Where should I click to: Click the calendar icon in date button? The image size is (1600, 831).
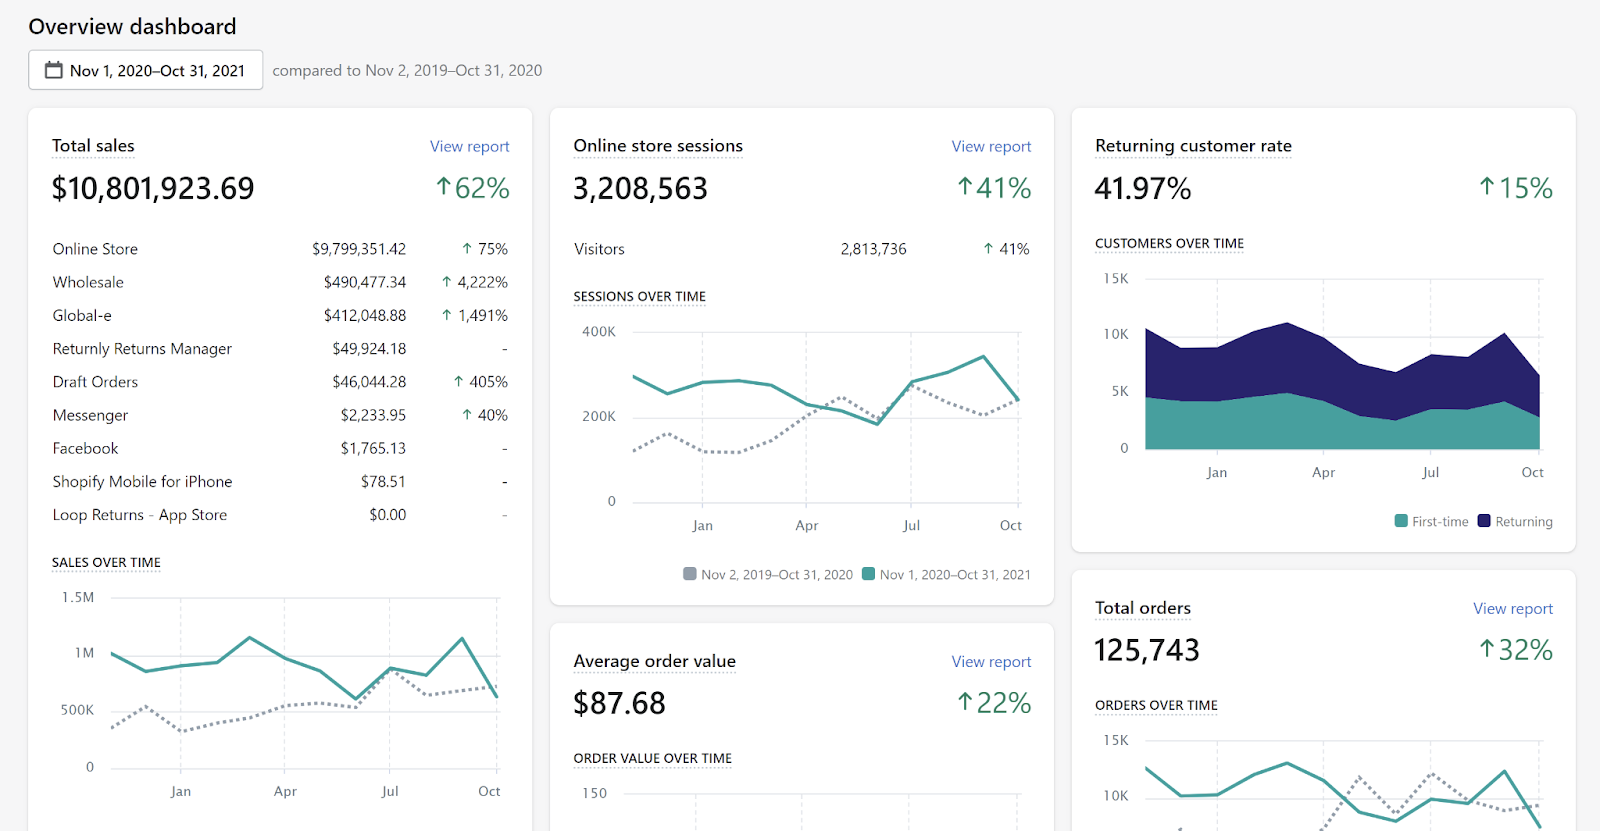(x=54, y=70)
